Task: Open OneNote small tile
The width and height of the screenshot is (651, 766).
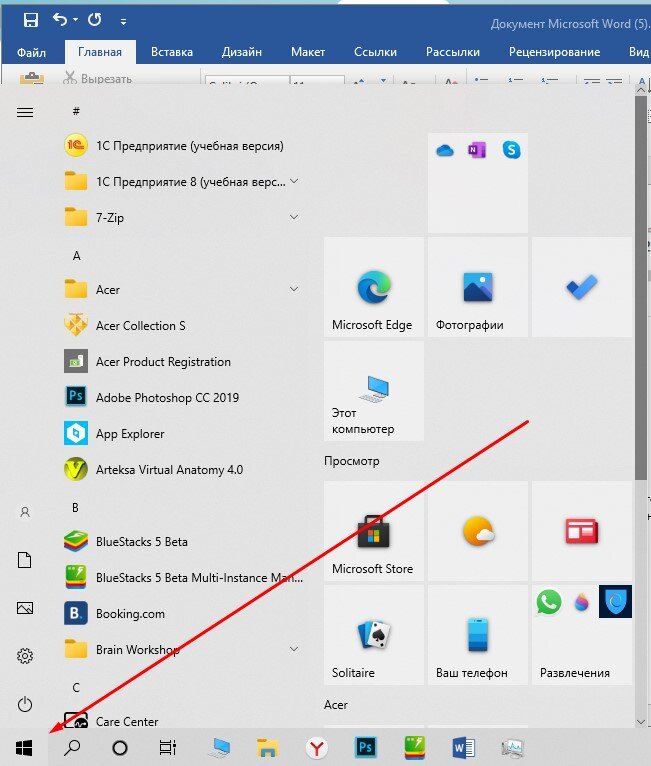Action: tap(477, 150)
